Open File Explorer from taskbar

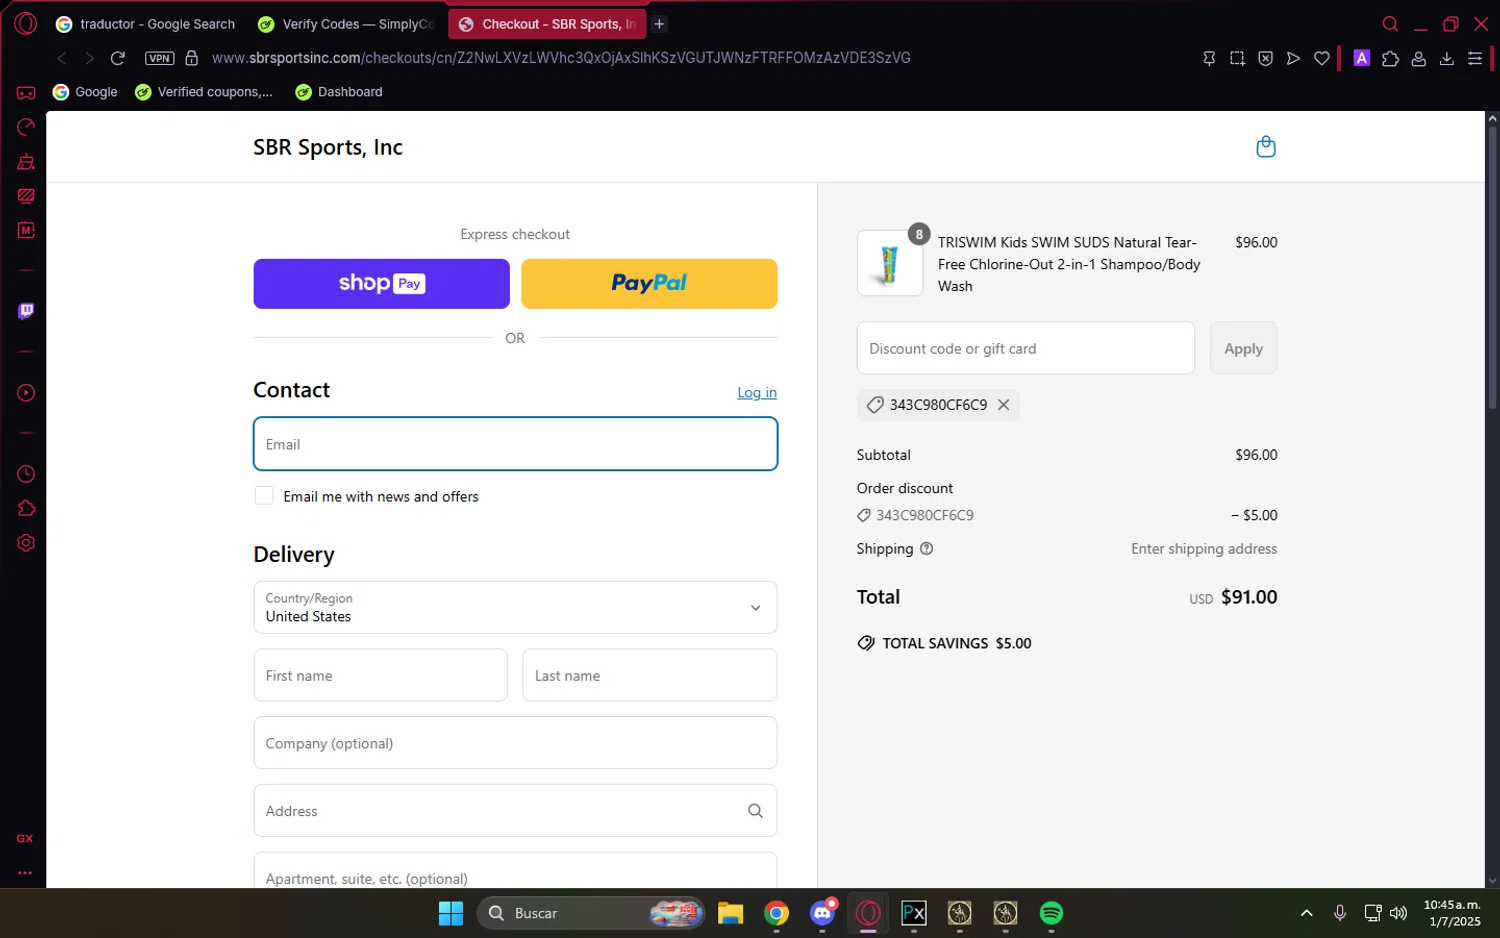[731, 913]
